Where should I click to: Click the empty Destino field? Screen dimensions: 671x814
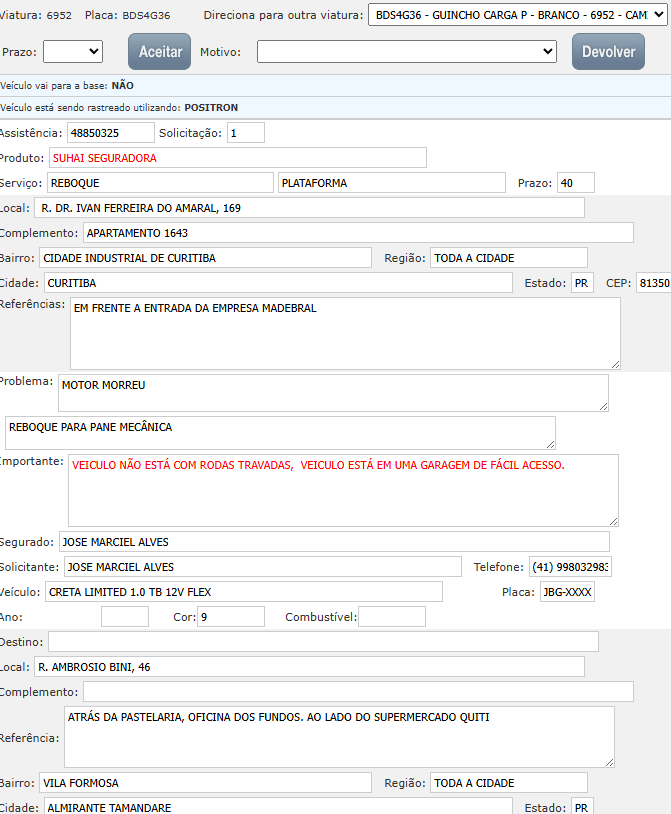point(323,641)
